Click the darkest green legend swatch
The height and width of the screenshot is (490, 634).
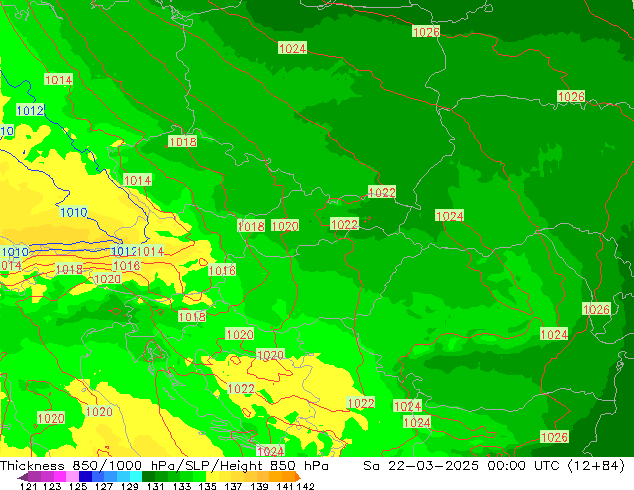(148, 477)
